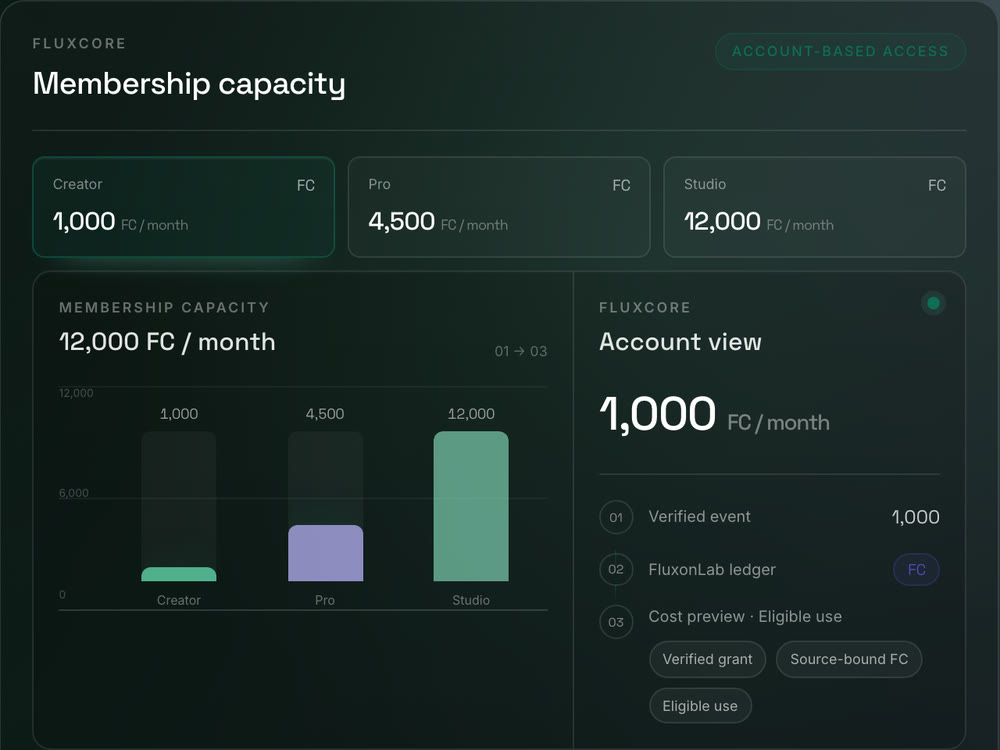Image resolution: width=1000 pixels, height=750 pixels.
Task: Click the FC label on Pro card
Action: (x=621, y=186)
